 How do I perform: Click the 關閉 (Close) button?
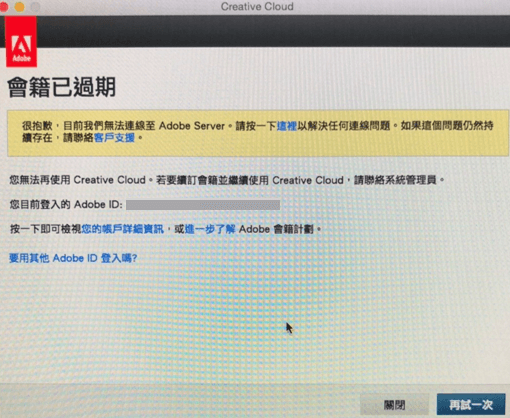(395, 405)
